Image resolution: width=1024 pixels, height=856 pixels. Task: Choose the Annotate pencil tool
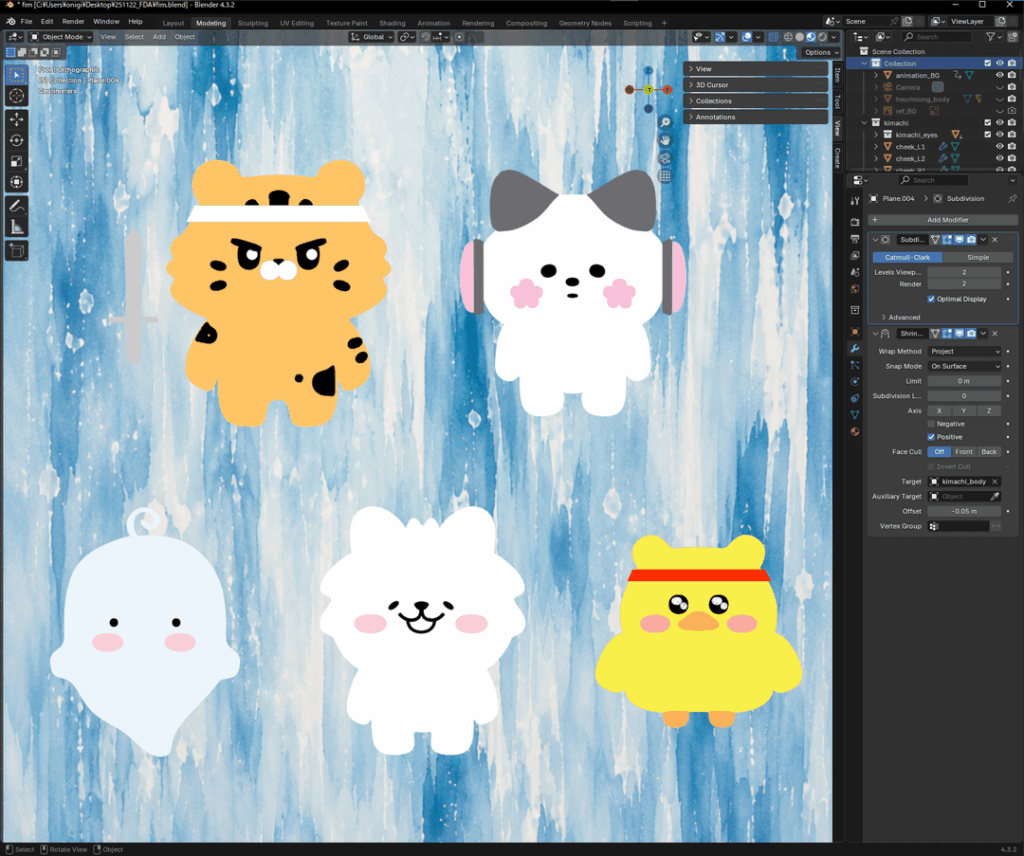tap(17, 206)
